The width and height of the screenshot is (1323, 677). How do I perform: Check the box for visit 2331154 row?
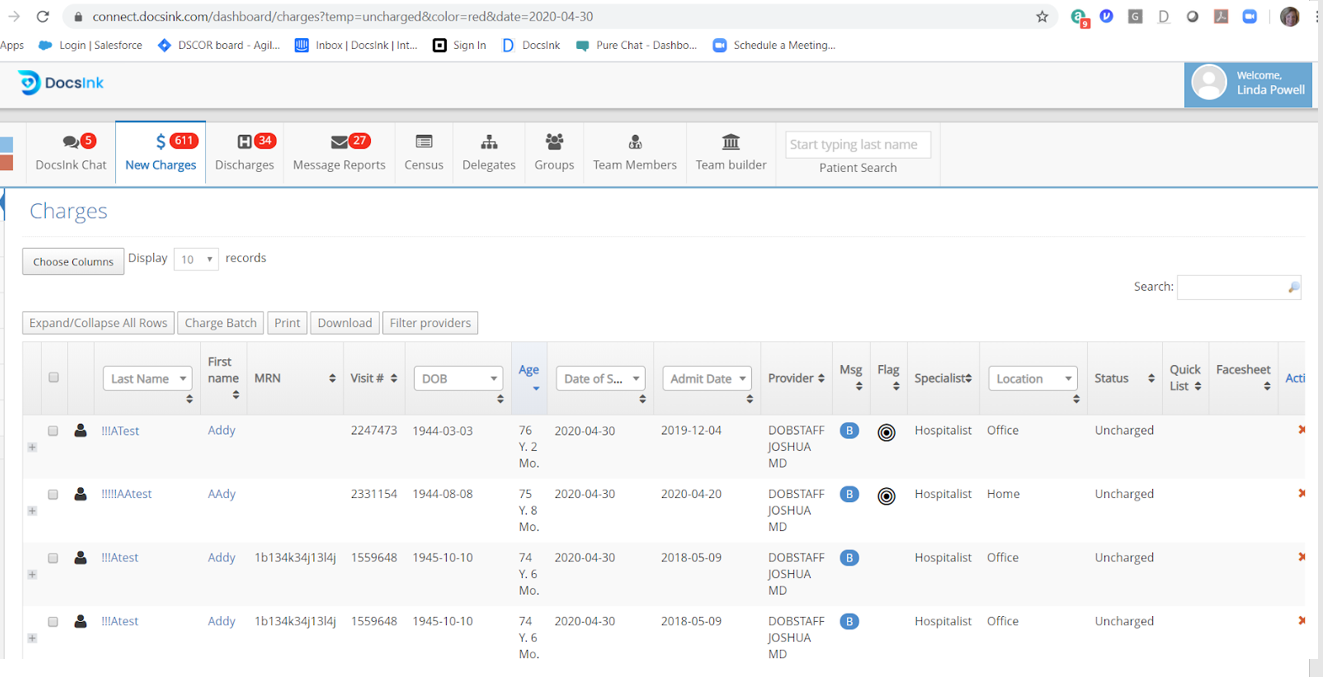53,495
